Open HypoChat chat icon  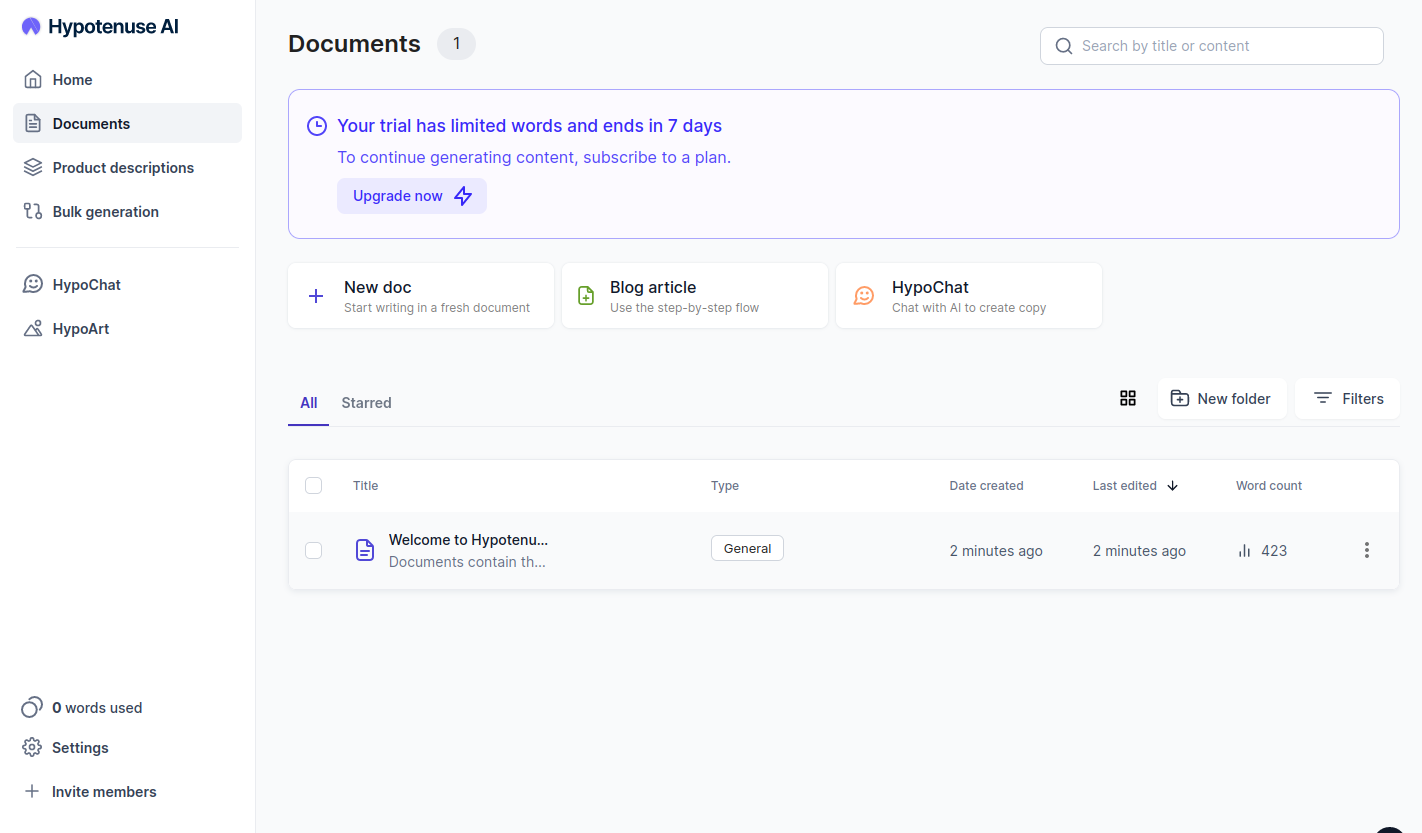[33, 284]
